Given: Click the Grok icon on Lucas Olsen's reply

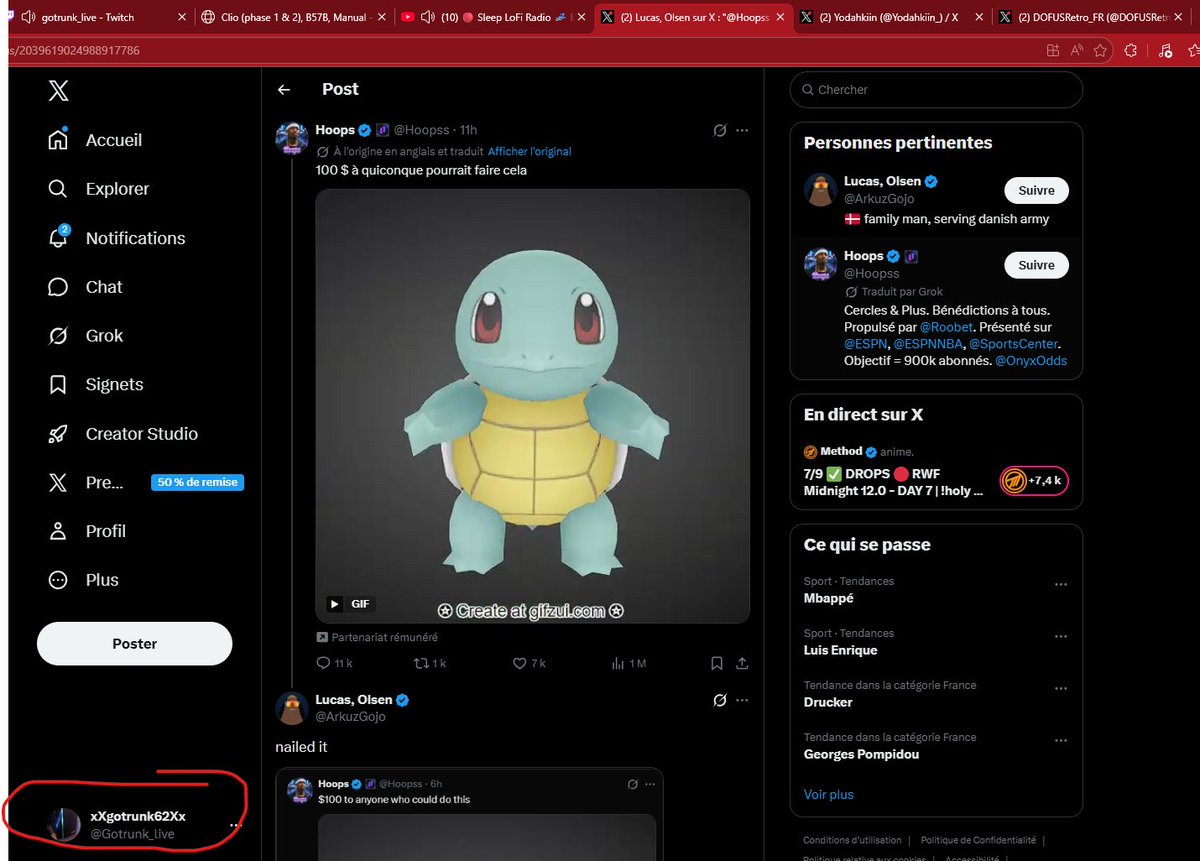Looking at the screenshot, I should 719,701.
